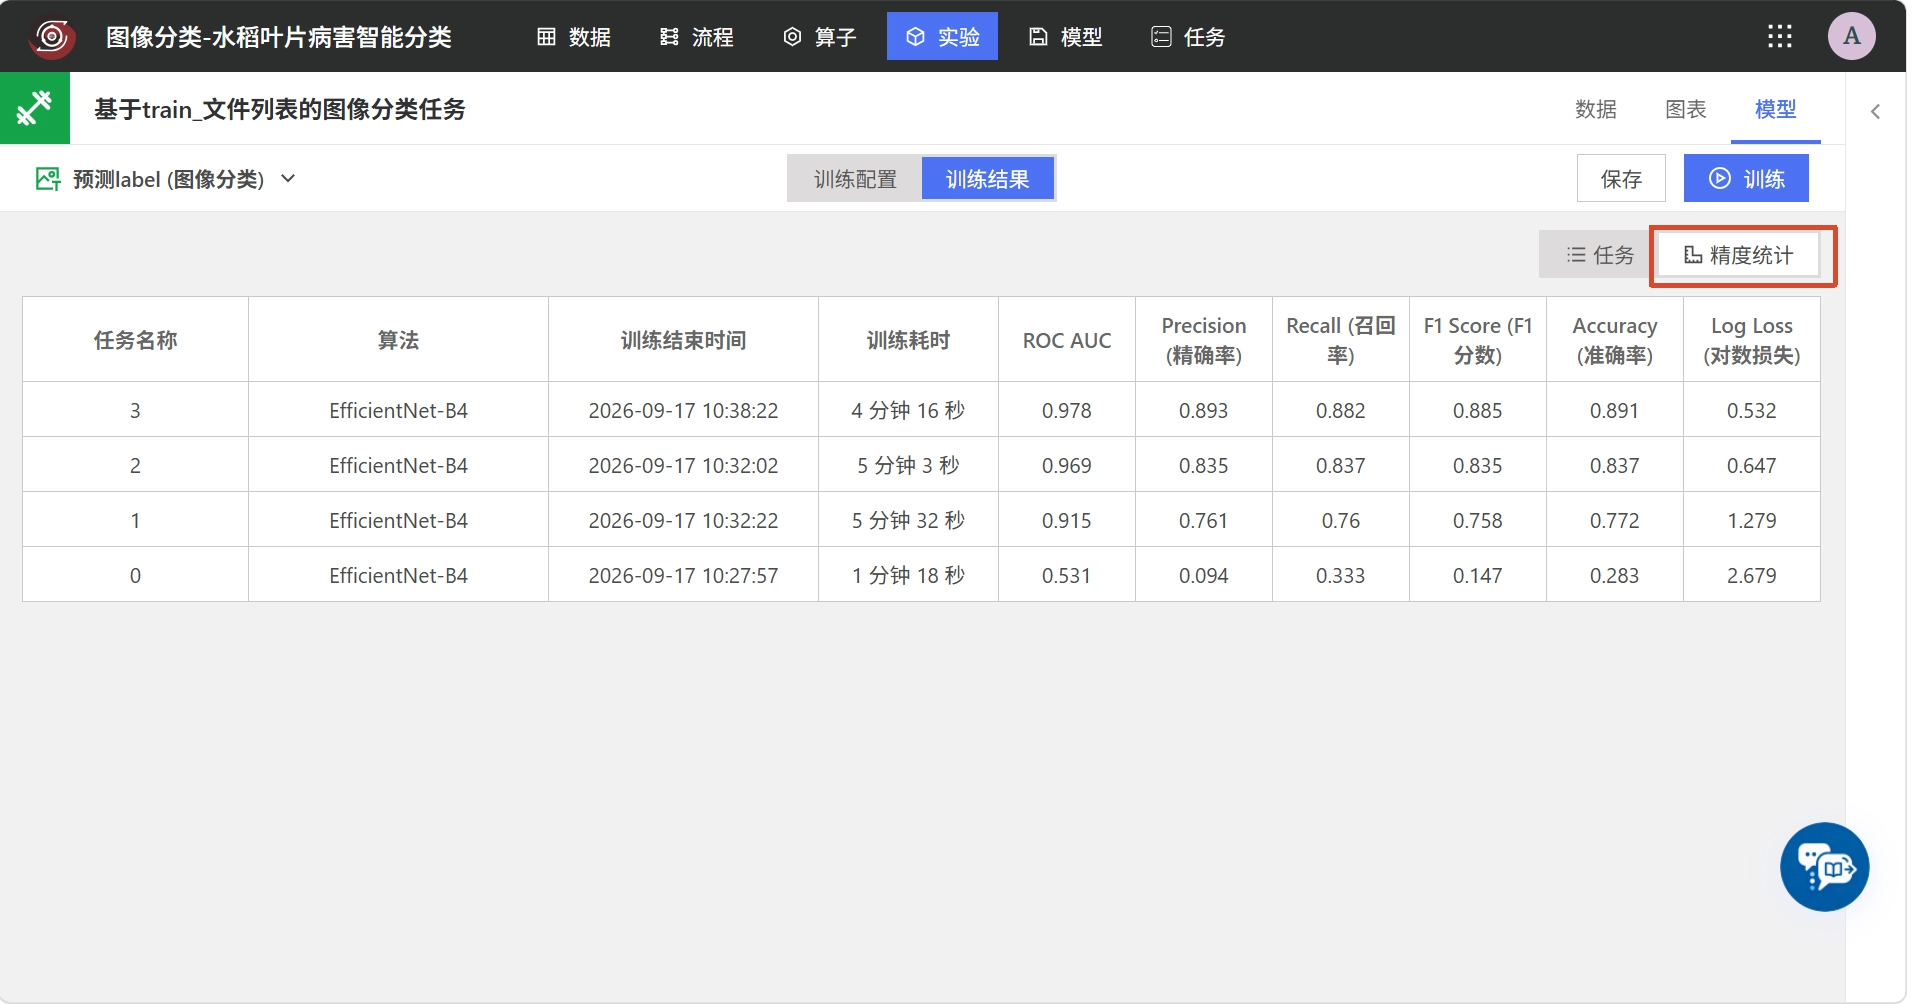
Task: Switch to the 数据 sub-tab
Action: point(1596,109)
